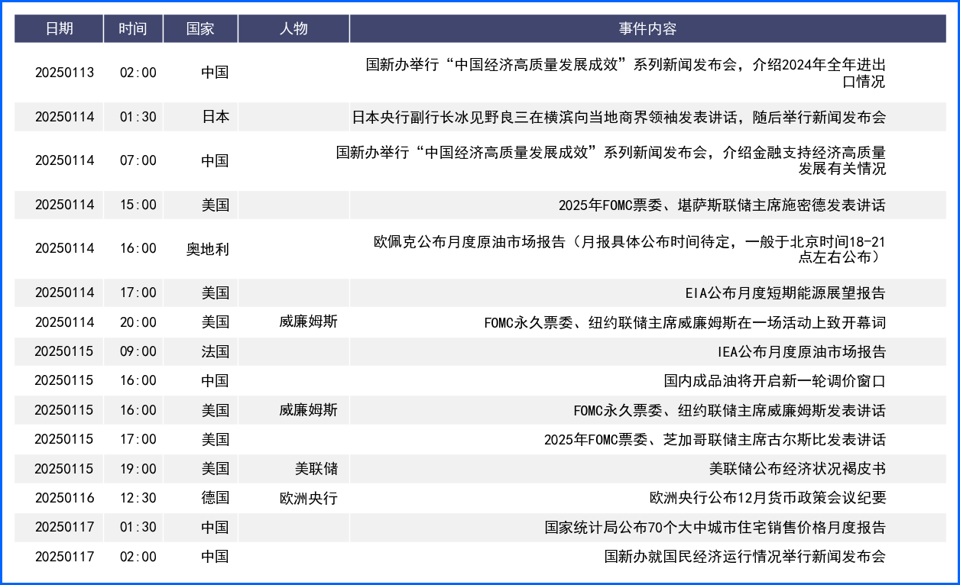
Task: Select the date cell 20250113
Action: (64, 73)
